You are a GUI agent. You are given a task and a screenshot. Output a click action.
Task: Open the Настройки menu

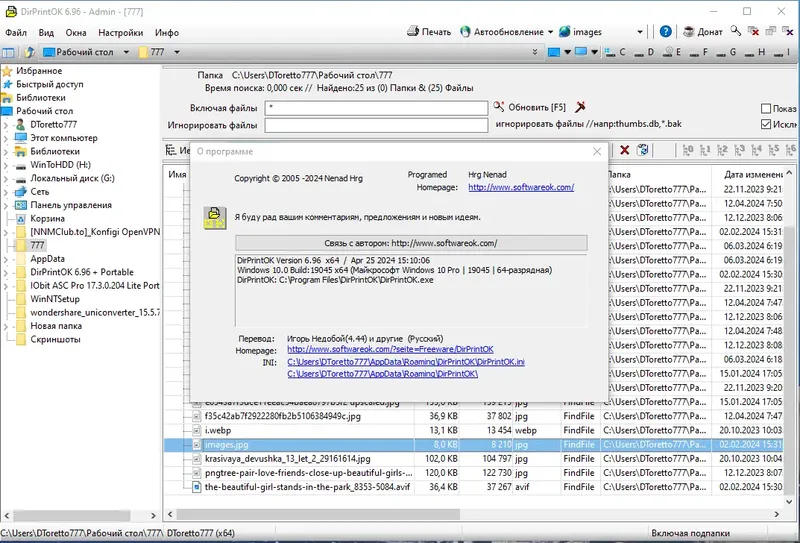(120, 33)
